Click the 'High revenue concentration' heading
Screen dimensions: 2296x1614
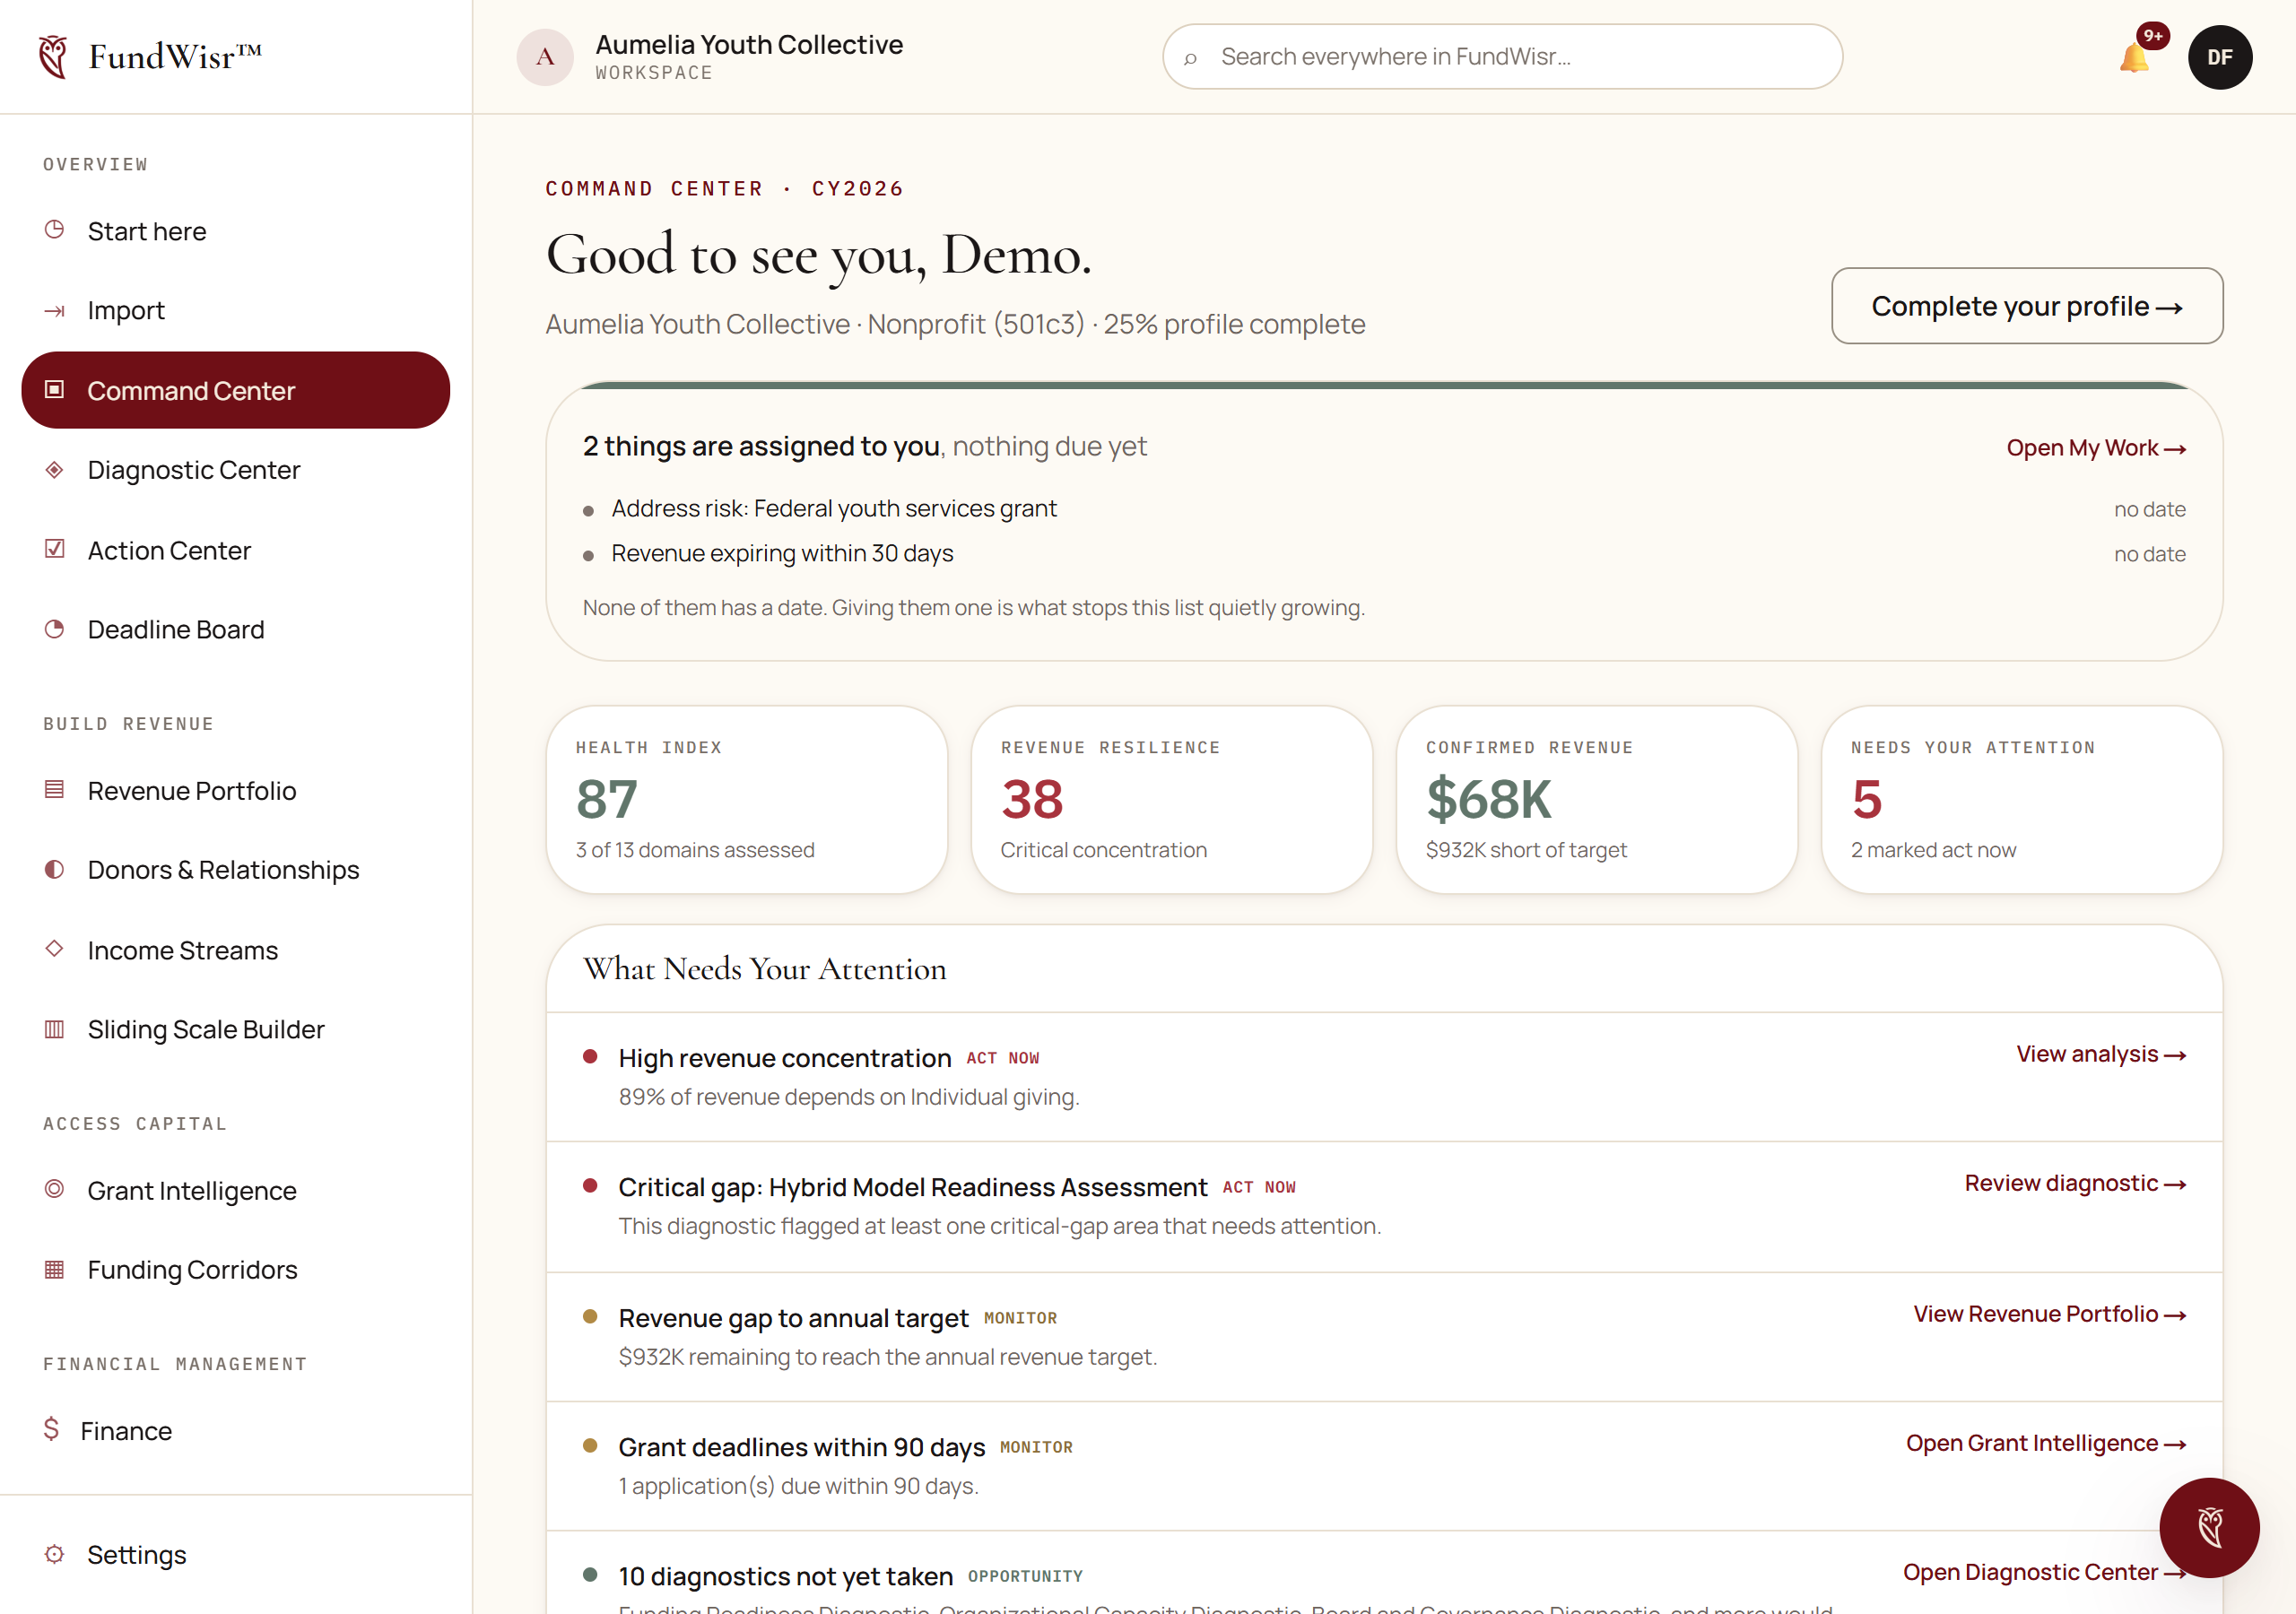[x=785, y=1058]
